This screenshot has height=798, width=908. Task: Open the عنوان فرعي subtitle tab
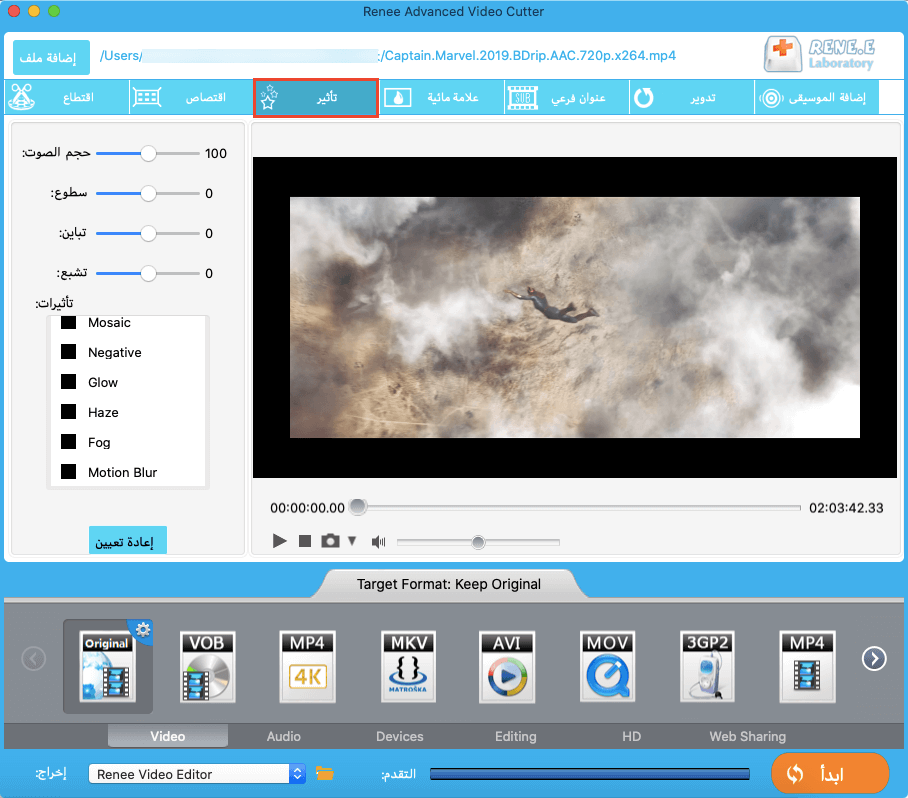567,97
